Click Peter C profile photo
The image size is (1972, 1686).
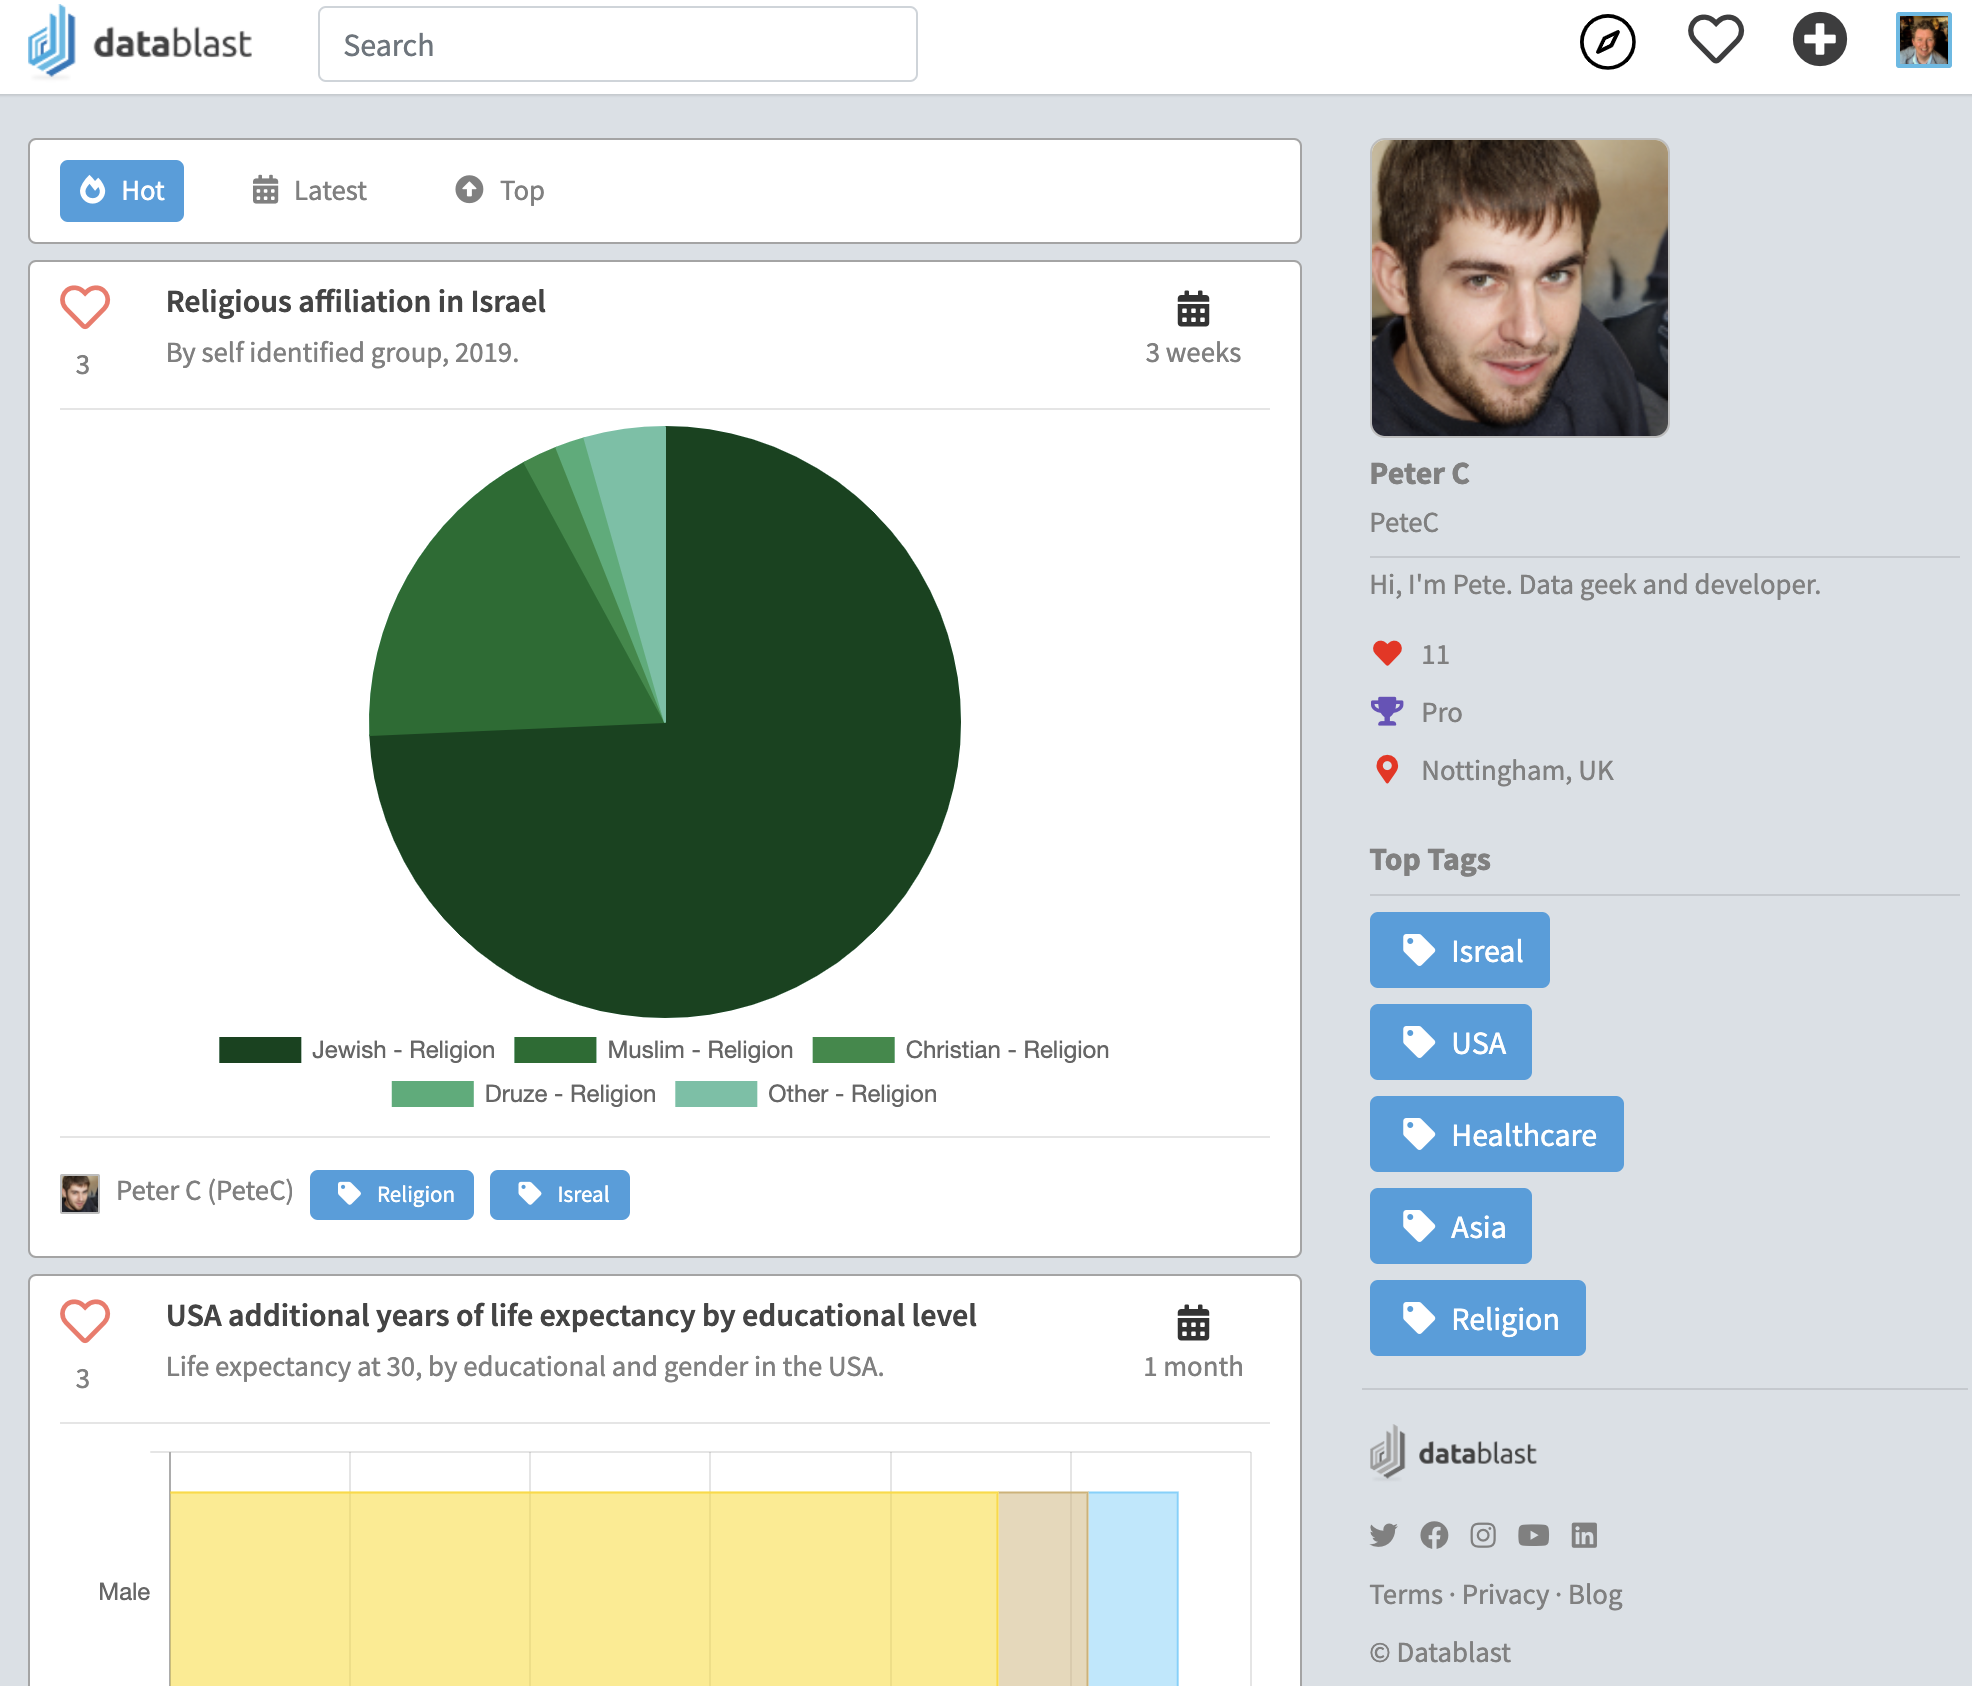[x=1519, y=288]
